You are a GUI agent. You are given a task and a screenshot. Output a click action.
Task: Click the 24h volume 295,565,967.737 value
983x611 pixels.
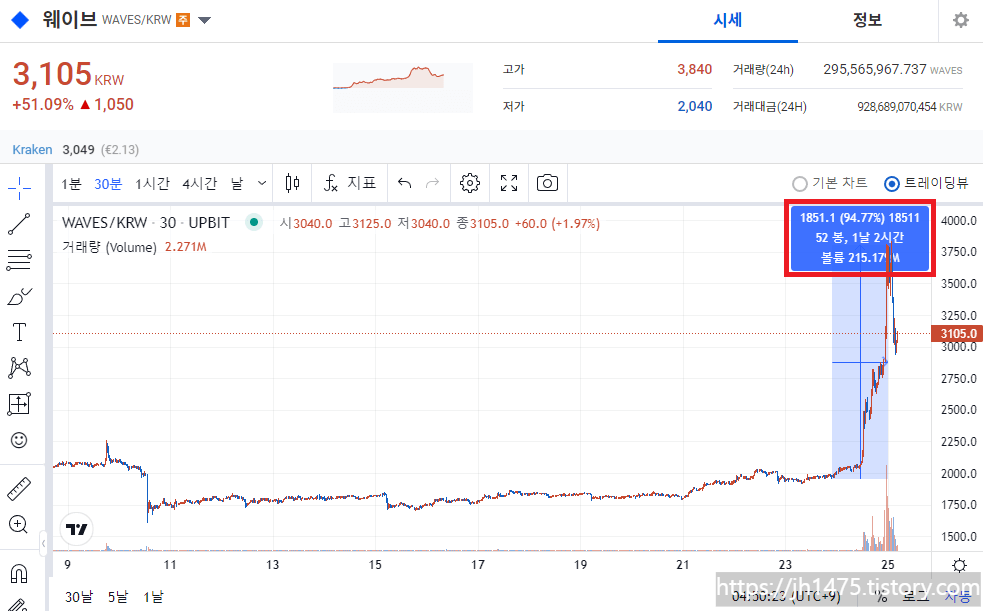(875, 70)
